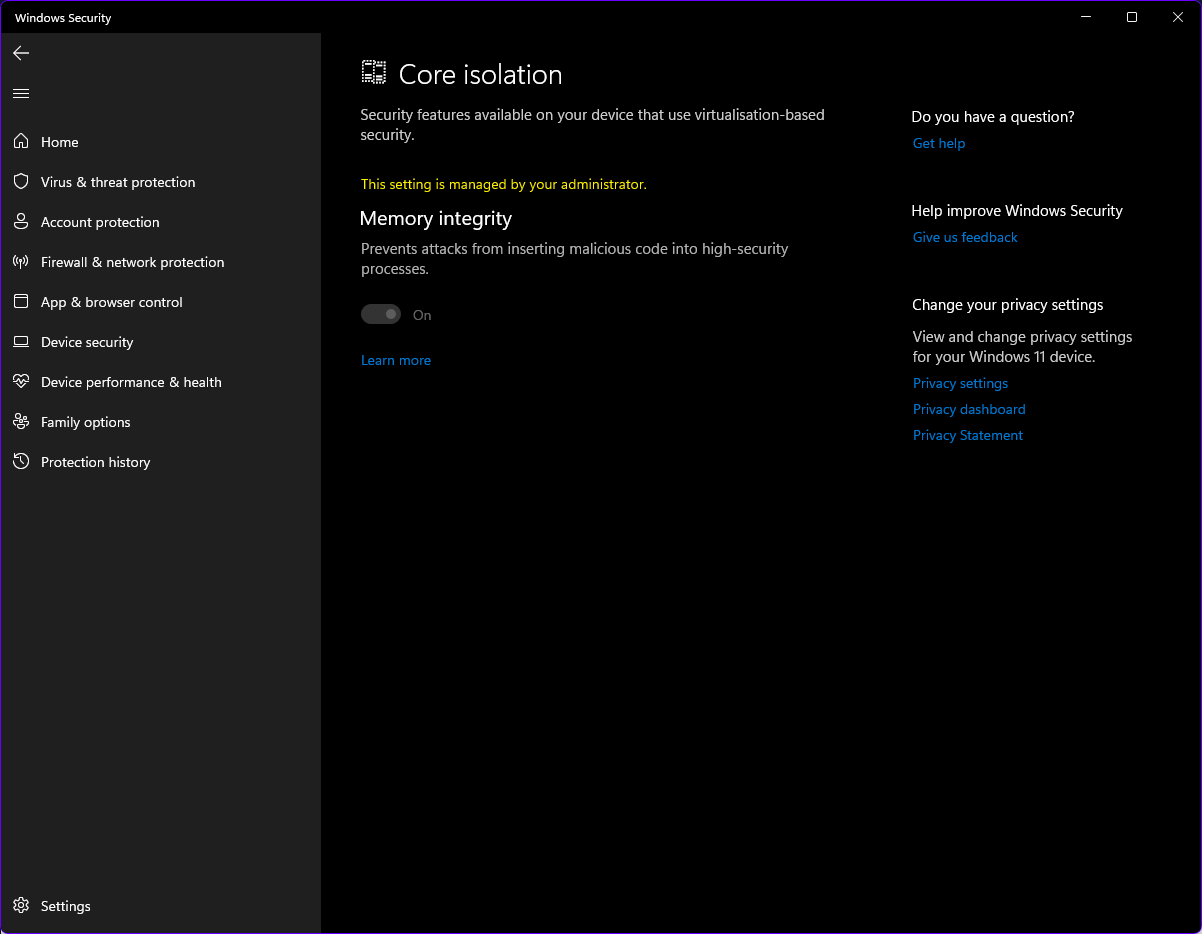Viewport: 1202px width, 934px height.
Task: Select the Account protection shield icon
Action: (21, 221)
